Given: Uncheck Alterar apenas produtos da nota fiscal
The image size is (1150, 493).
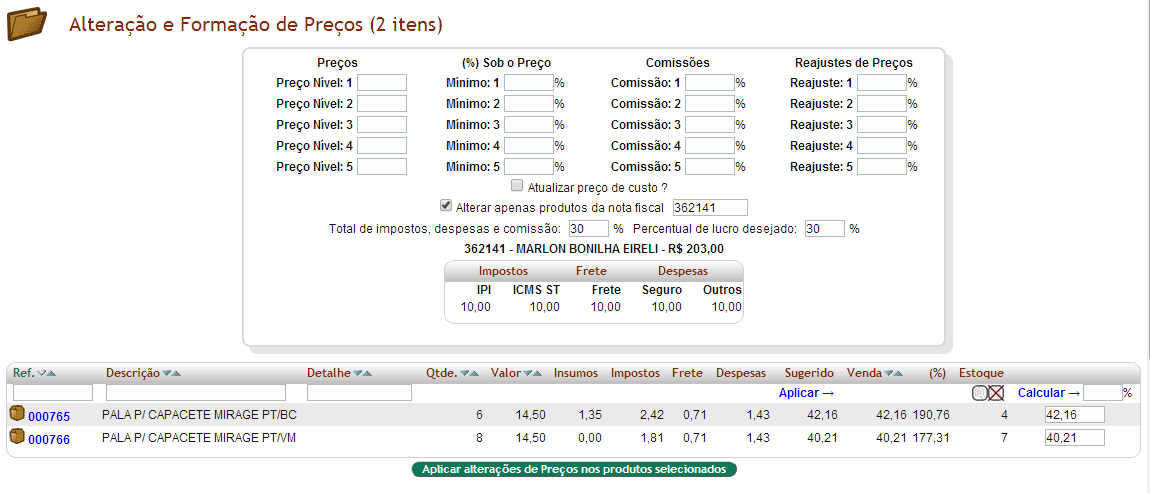Looking at the screenshot, I should point(446,206).
